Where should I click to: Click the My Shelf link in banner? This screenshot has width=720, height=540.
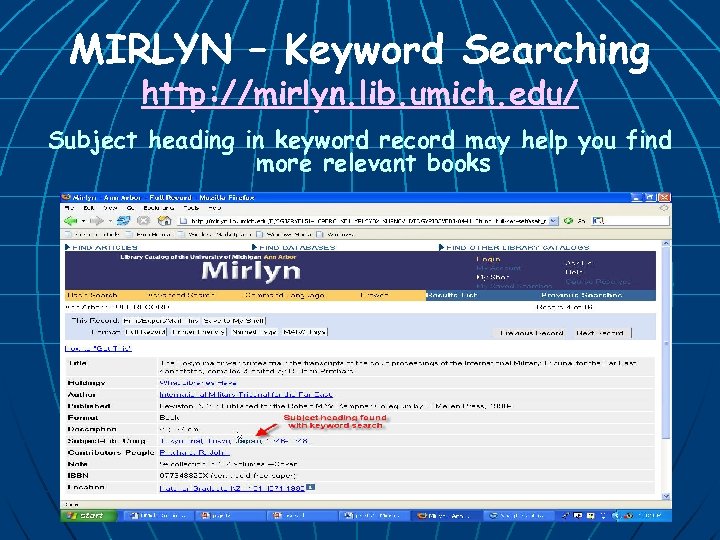point(493,277)
